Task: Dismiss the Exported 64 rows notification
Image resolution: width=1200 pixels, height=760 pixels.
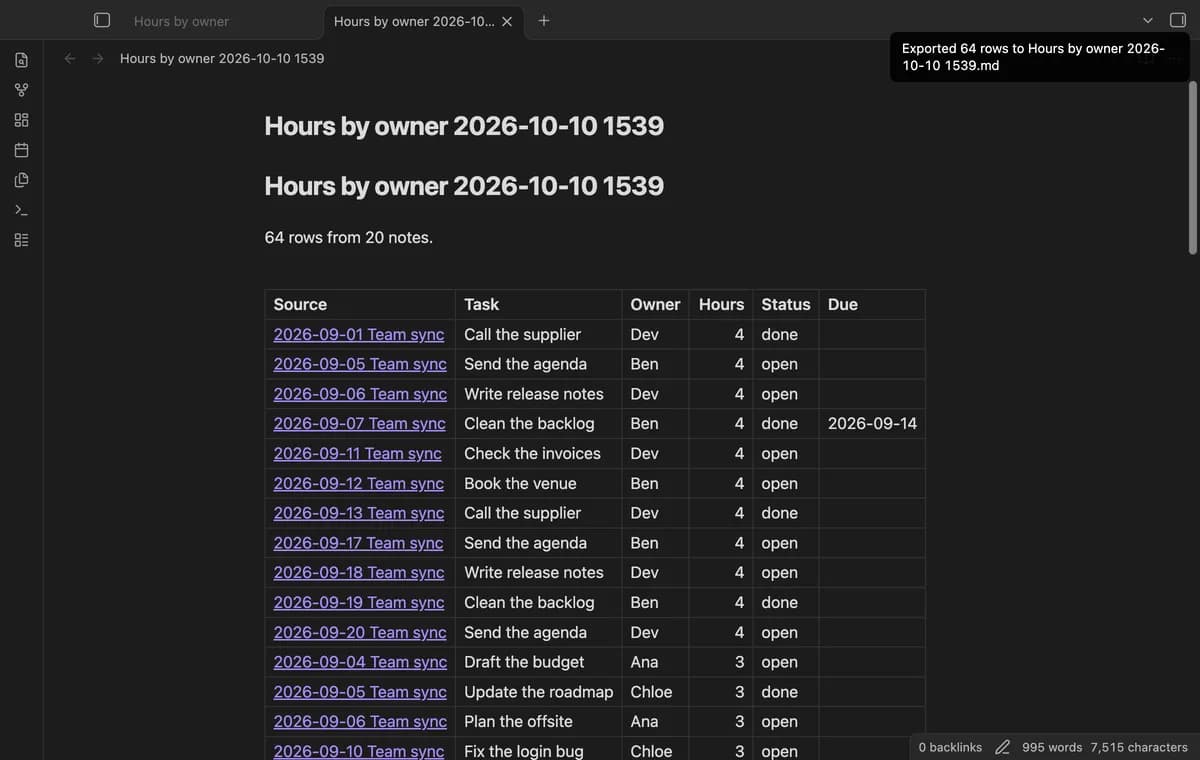Action: point(1039,57)
